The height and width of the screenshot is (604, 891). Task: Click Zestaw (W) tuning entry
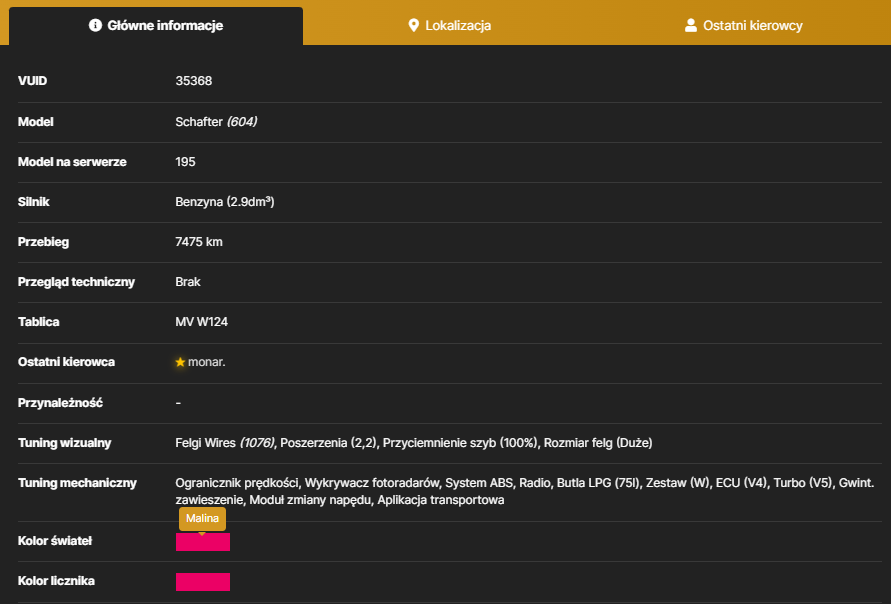pyautogui.click(x=678, y=483)
